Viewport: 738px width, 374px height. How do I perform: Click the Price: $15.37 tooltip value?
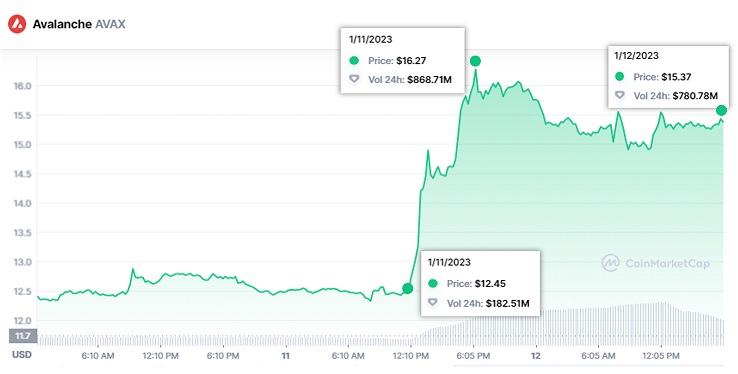(x=662, y=77)
